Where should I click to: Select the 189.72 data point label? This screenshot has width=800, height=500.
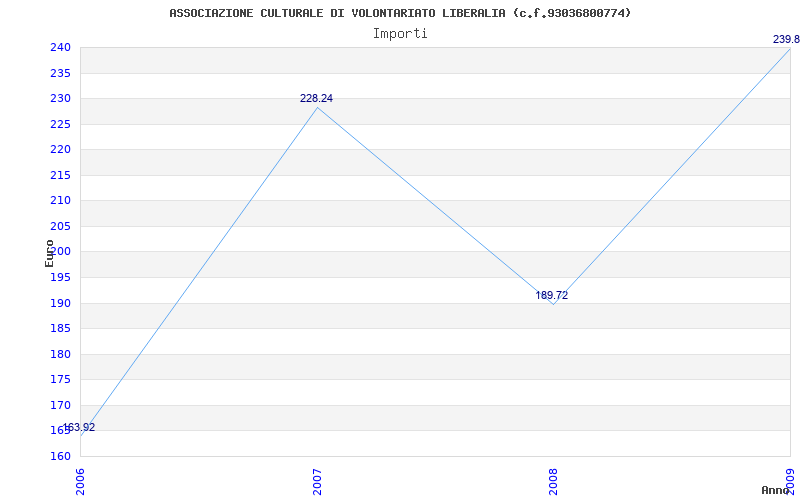pyautogui.click(x=552, y=295)
